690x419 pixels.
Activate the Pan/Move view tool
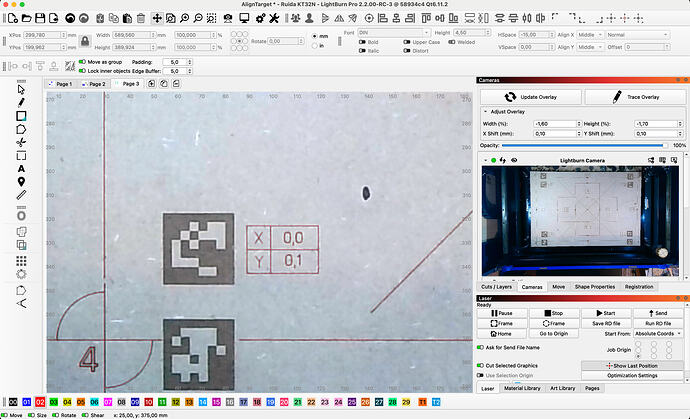coord(157,18)
